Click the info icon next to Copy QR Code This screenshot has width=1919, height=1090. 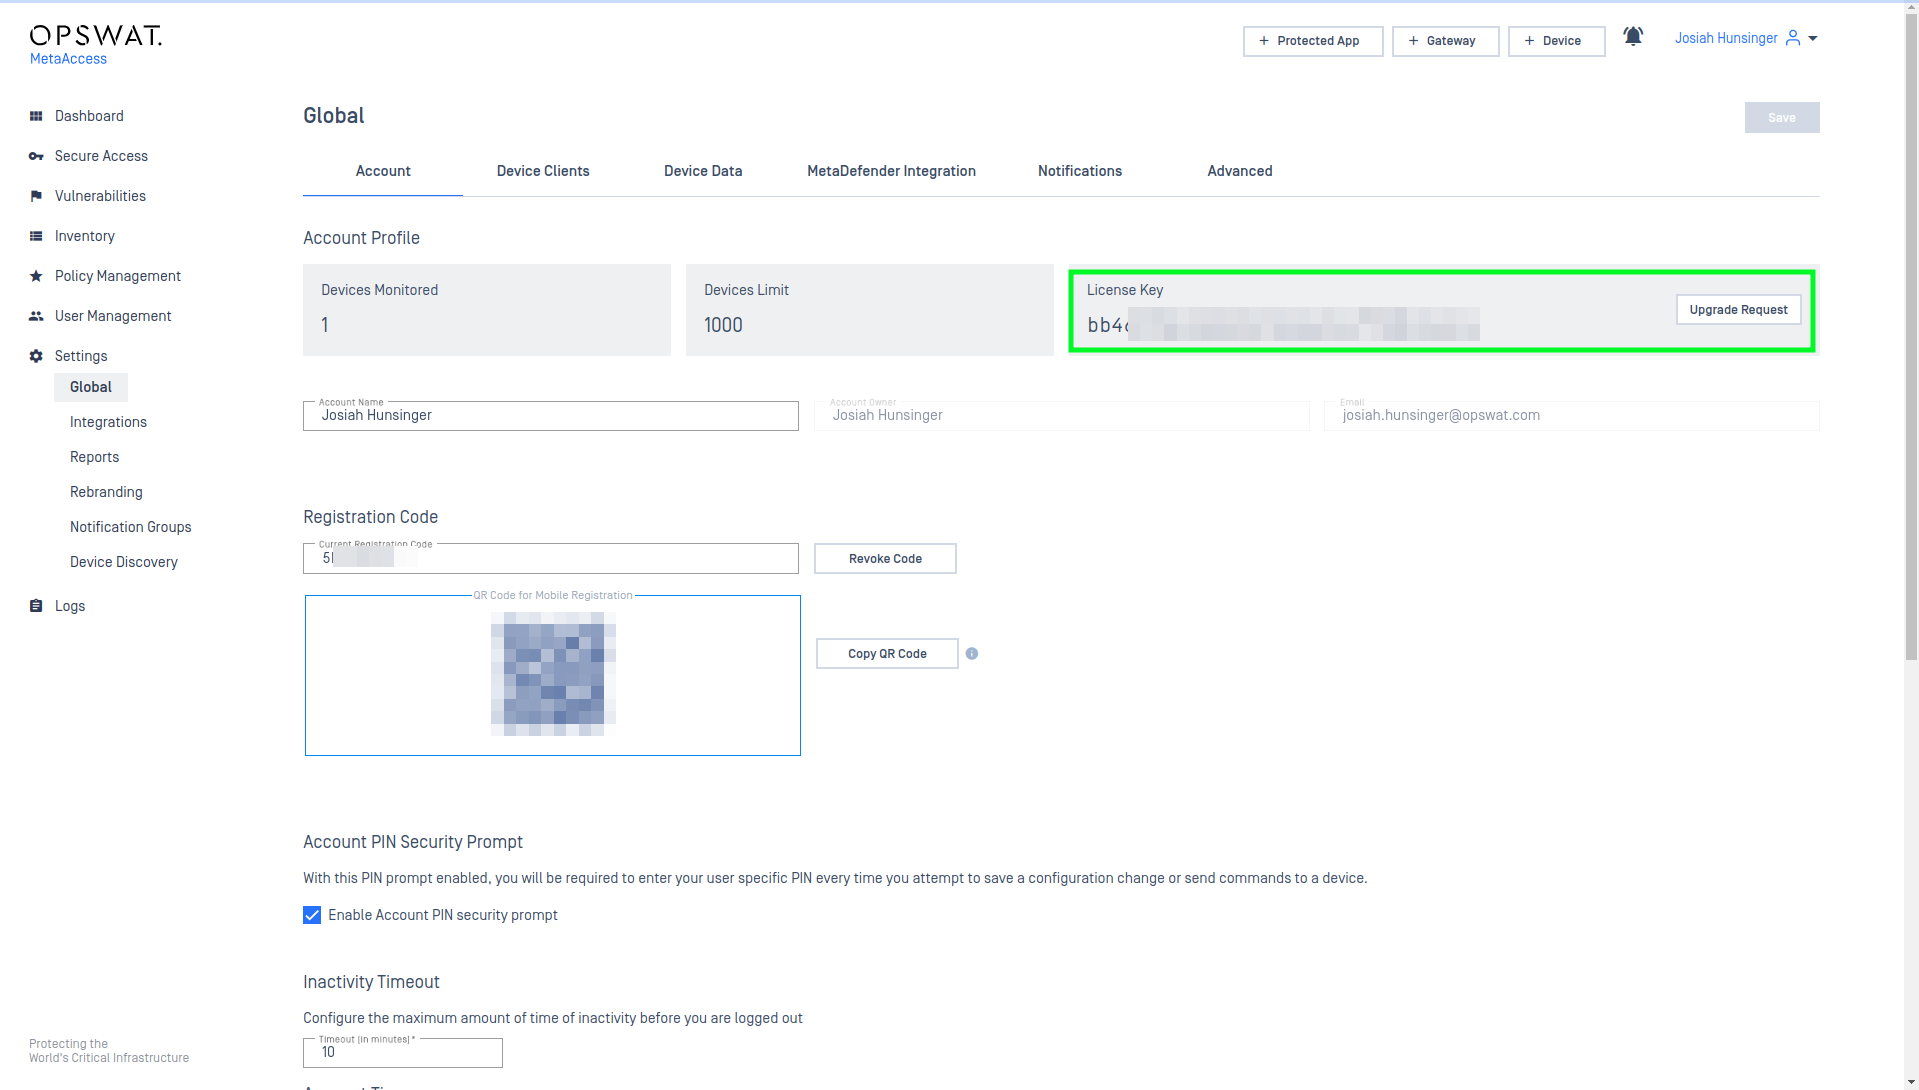pos(972,654)
